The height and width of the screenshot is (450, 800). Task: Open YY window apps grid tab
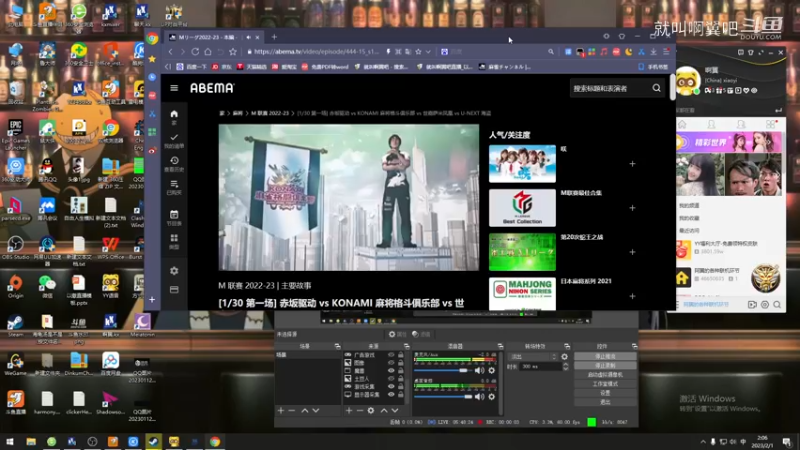click(x=770, y=124)
